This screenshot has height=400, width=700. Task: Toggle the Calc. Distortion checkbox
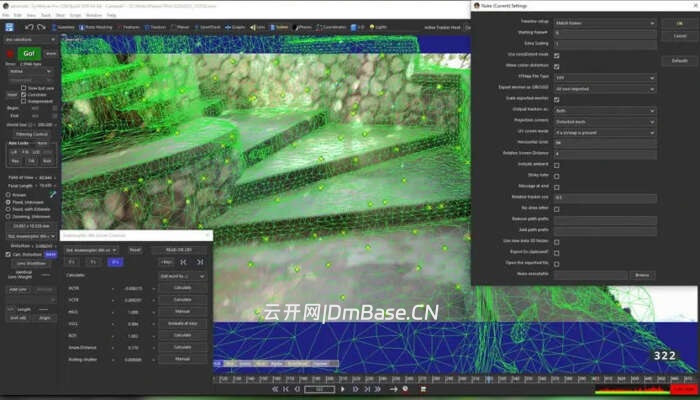[8, 254]
